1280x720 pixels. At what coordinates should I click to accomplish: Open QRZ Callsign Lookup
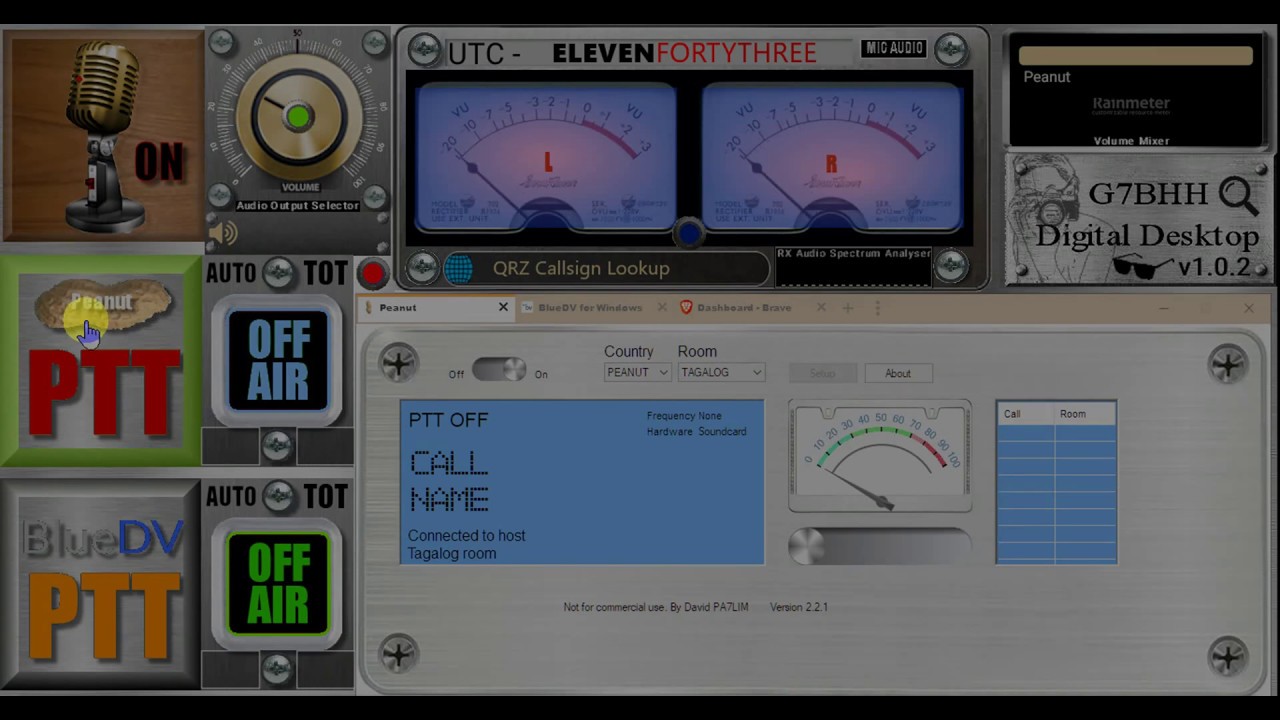(x=581, y=268)
